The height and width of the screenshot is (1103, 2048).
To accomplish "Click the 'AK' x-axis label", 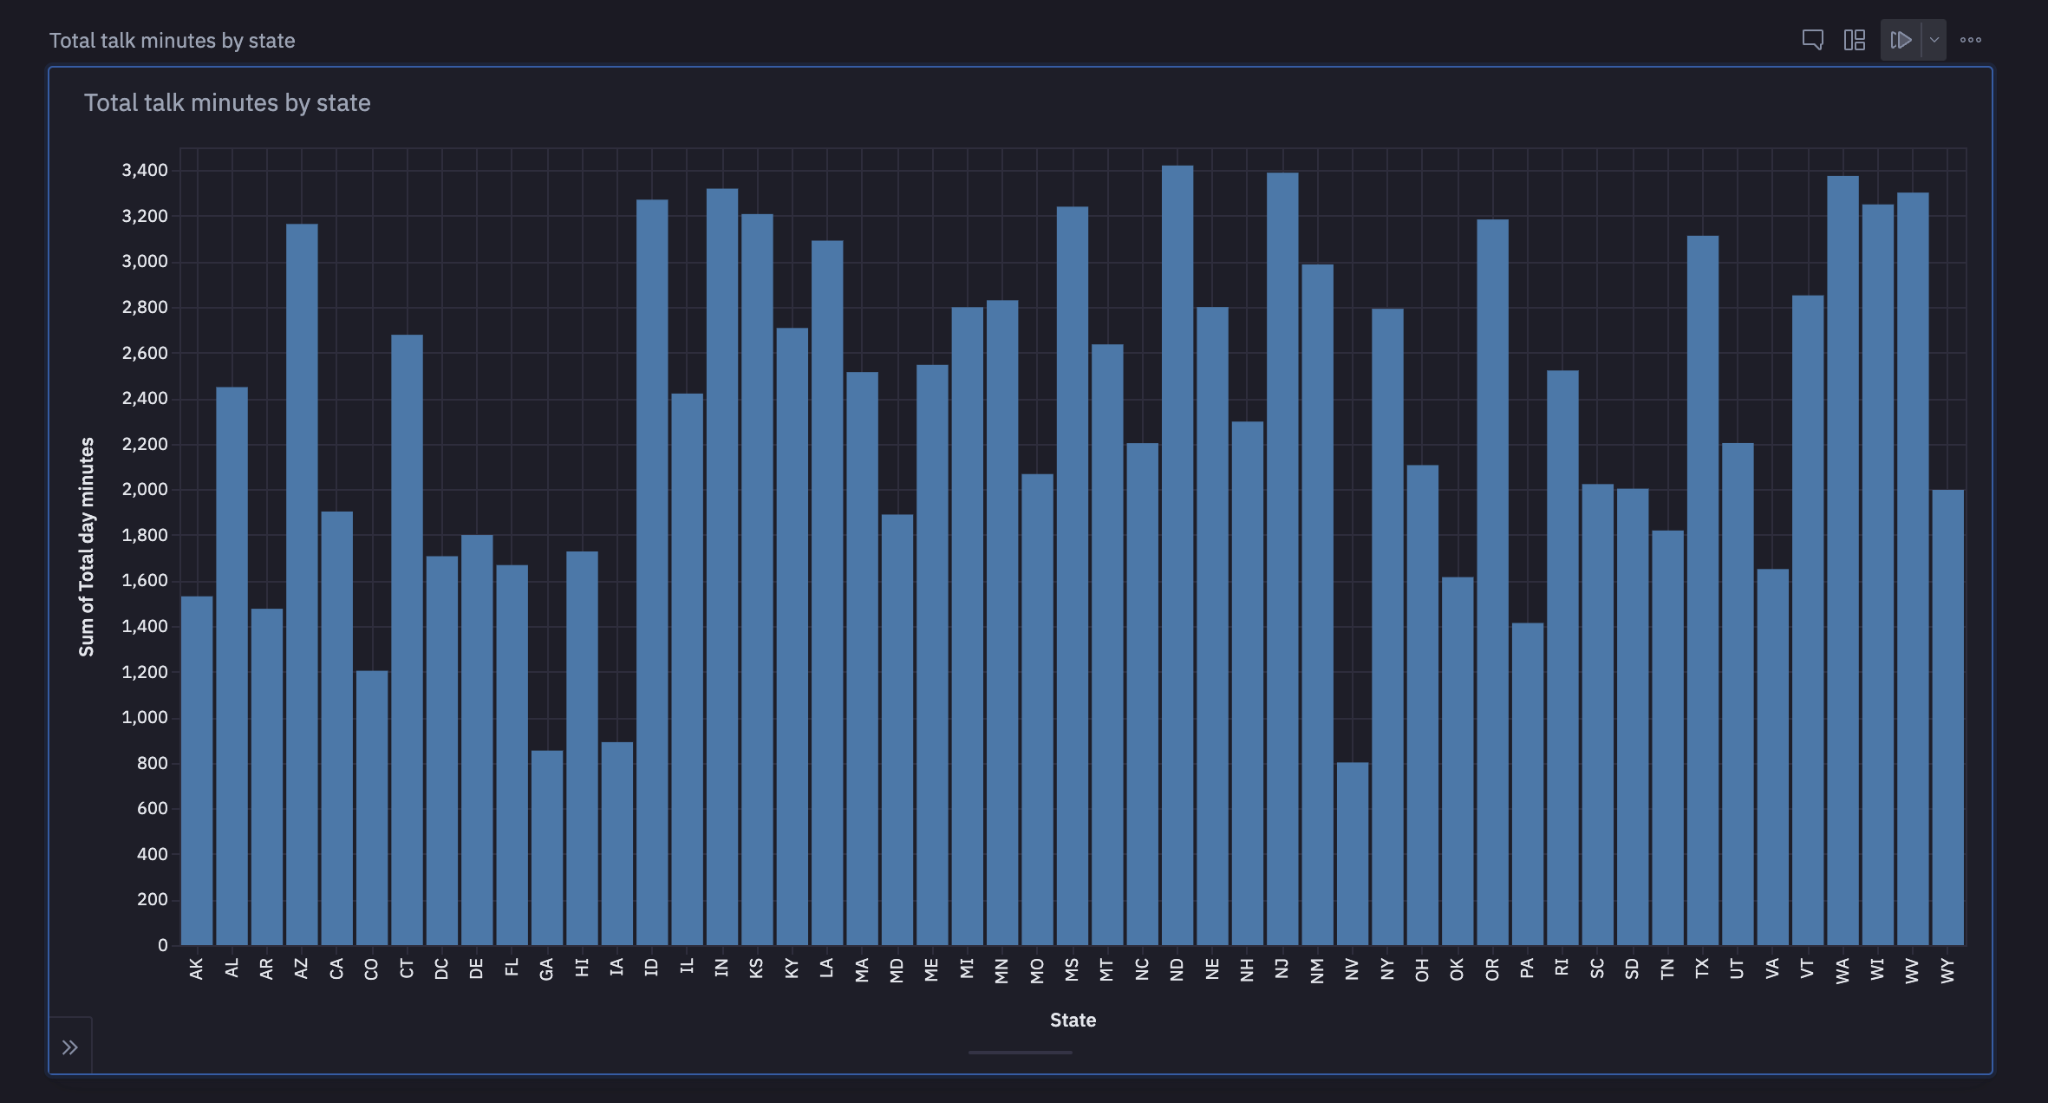I will click(197, 969).
